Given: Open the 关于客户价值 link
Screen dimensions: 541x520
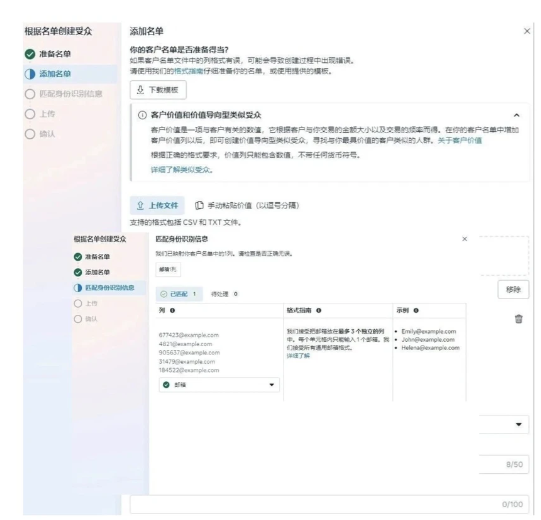Looking at the screenshot, I should point(460,140).
